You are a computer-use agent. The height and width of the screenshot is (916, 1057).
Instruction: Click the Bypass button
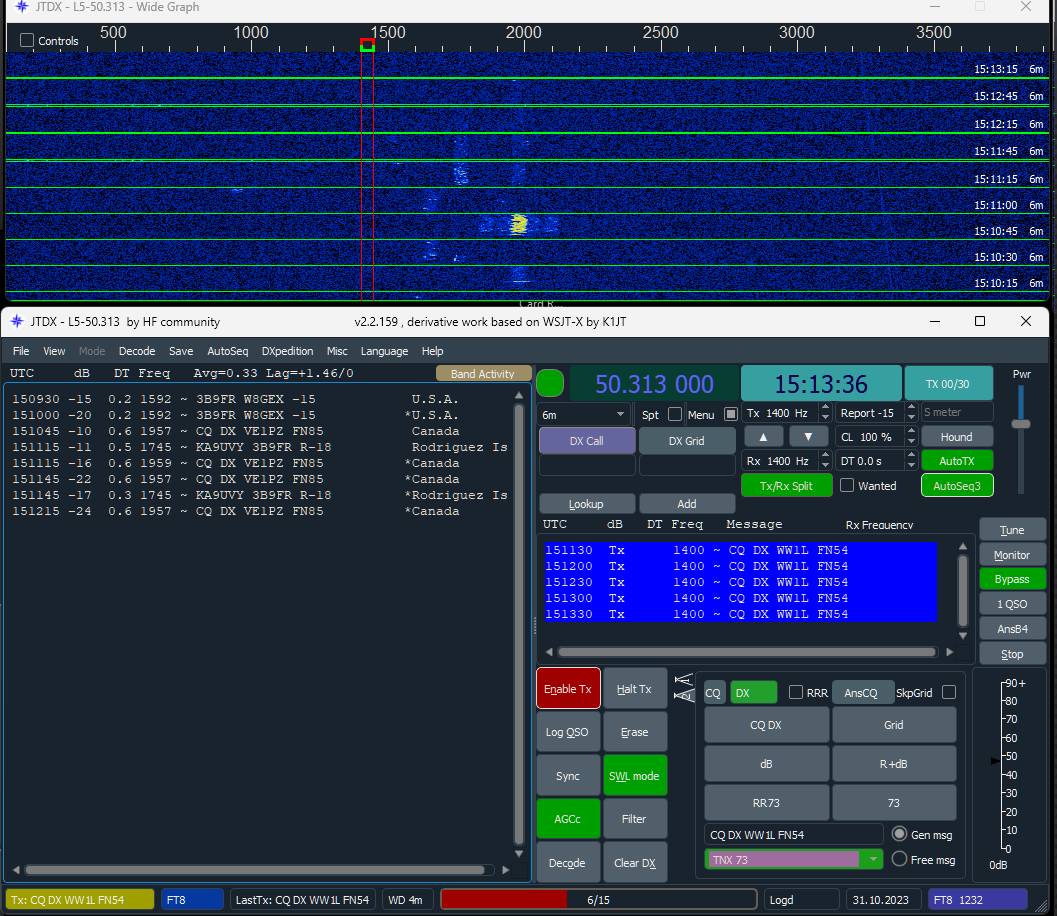[1012, 579]
